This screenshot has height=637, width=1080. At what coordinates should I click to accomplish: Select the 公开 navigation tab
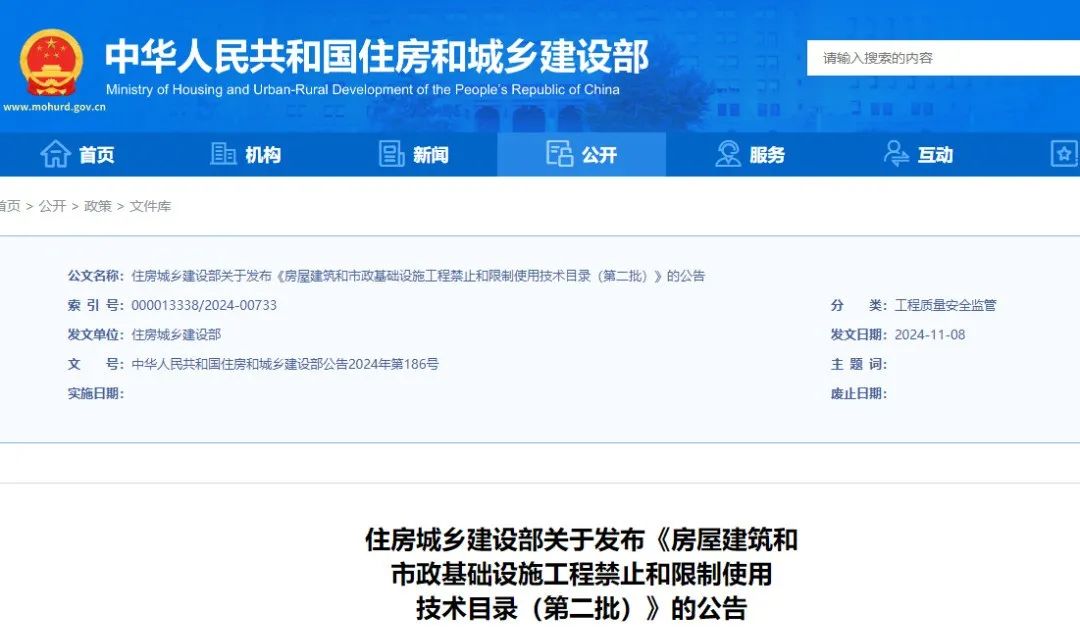pyautogui.click(x=581, y=154)
